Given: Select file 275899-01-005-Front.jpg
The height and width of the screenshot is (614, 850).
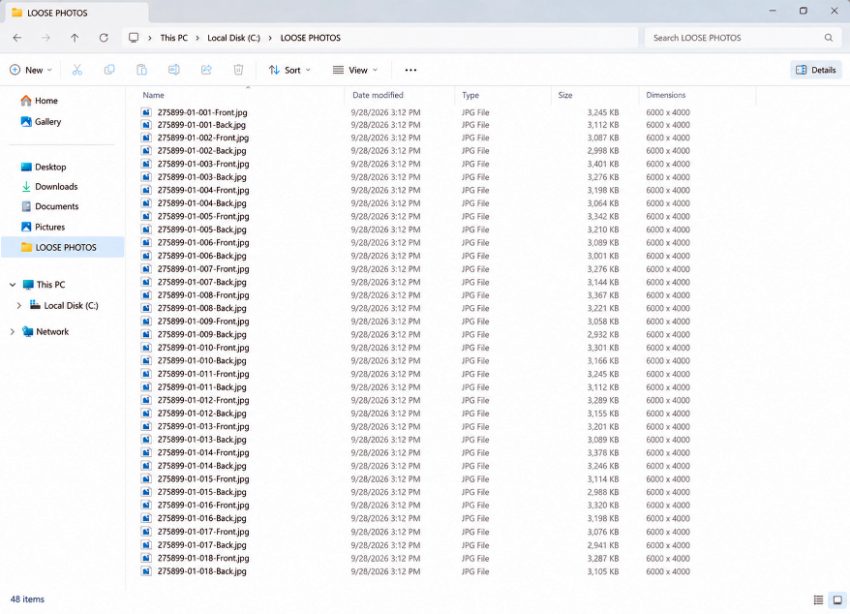Looking at the screenshot, I should point(203,216).
